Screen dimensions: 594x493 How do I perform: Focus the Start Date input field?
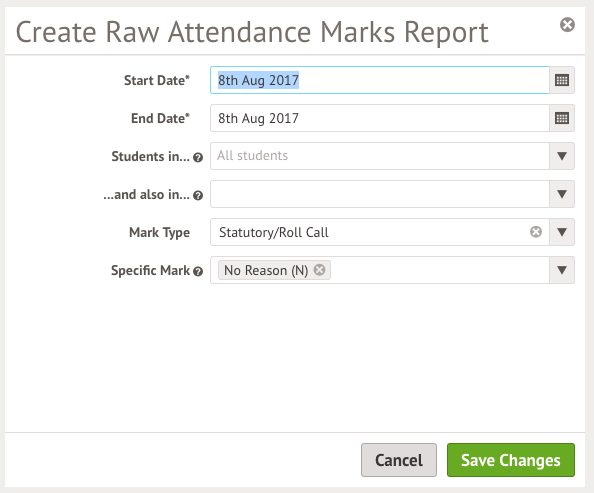[380, 80]
